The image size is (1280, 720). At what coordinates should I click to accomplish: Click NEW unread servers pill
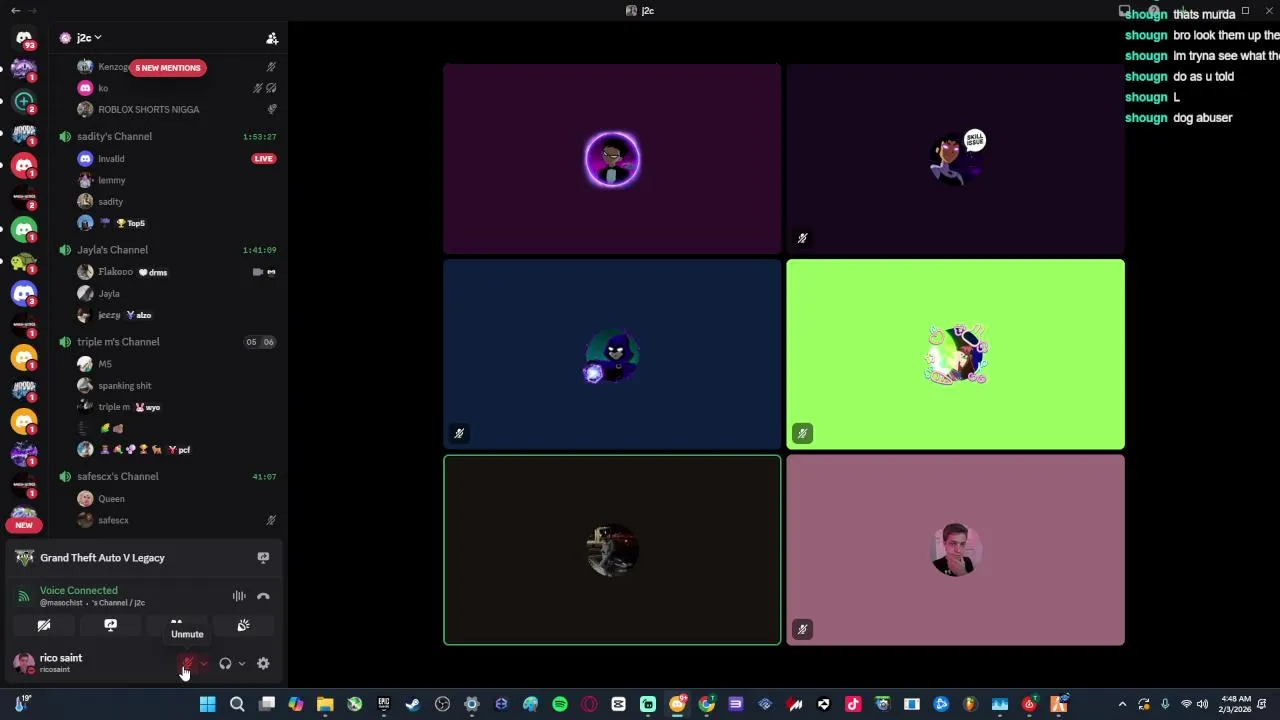[24, 525]
